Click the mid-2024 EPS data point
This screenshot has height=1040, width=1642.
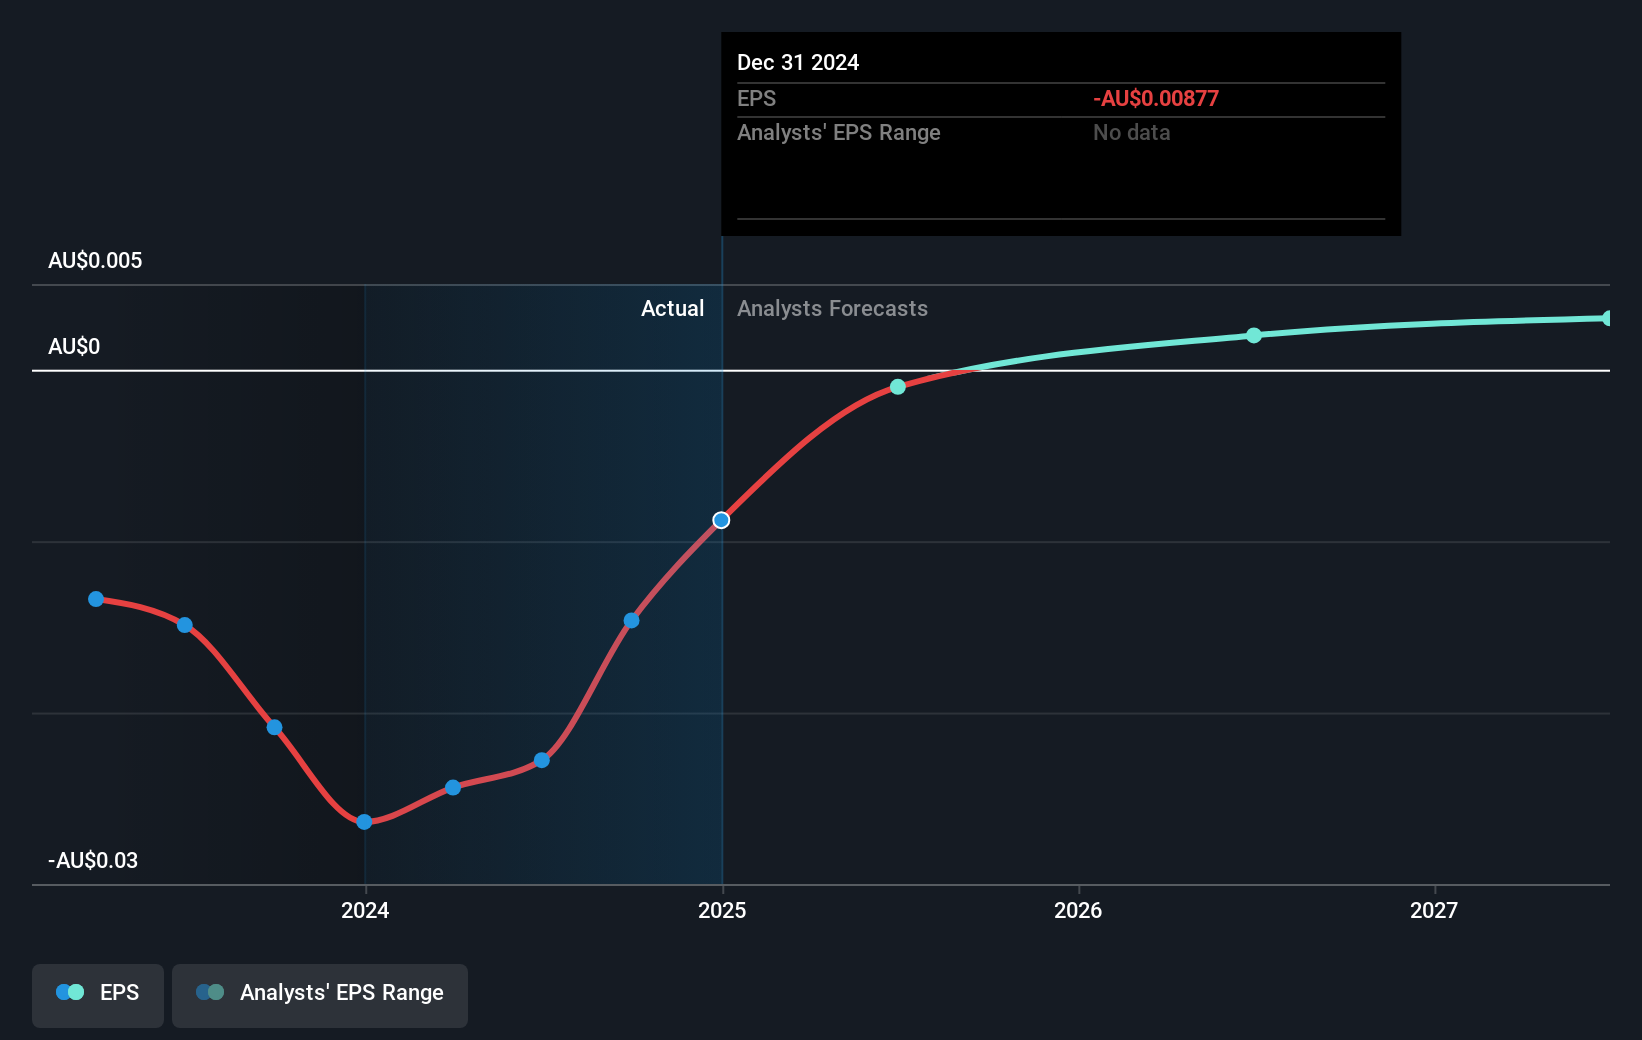coord(542,760)
